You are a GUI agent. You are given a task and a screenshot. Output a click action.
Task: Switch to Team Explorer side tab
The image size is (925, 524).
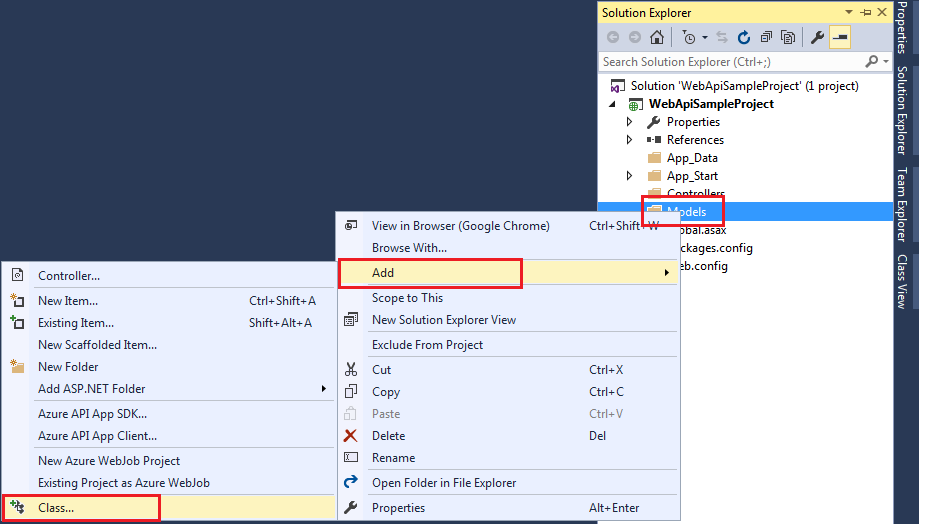point(901,204)
